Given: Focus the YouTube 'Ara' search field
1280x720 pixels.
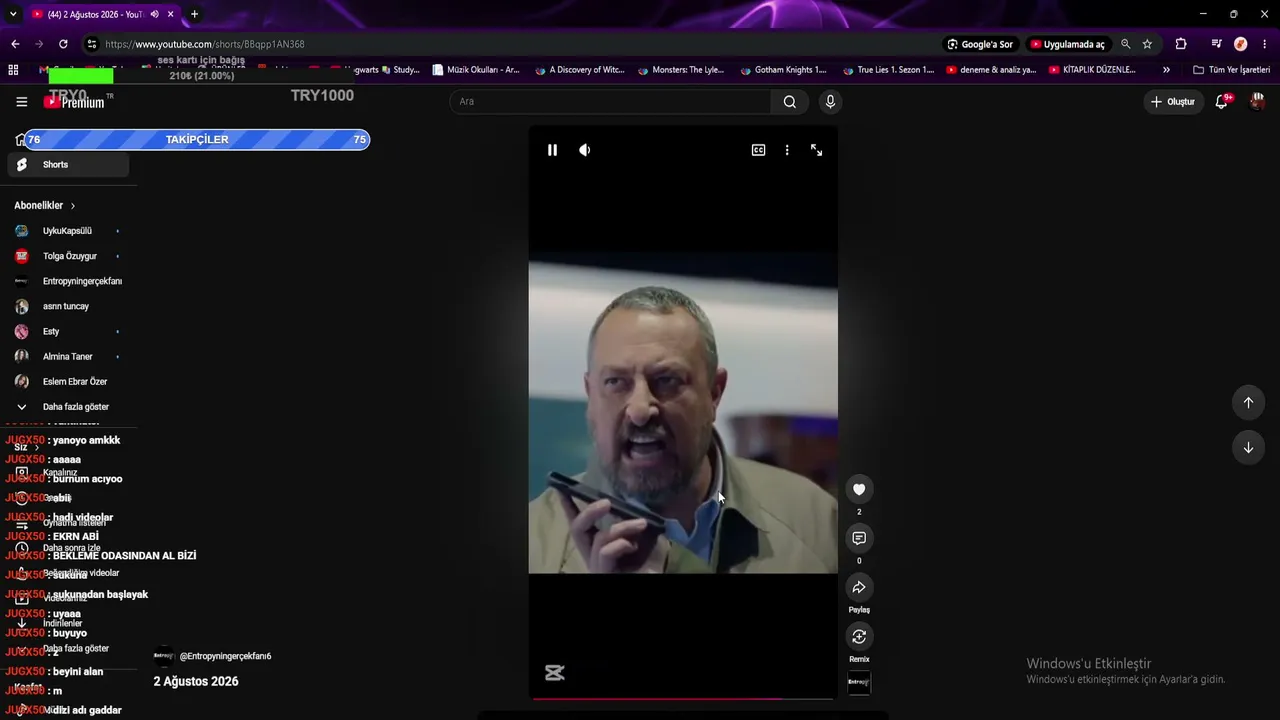Looking at the screenshot, I should tap(610, 101).
